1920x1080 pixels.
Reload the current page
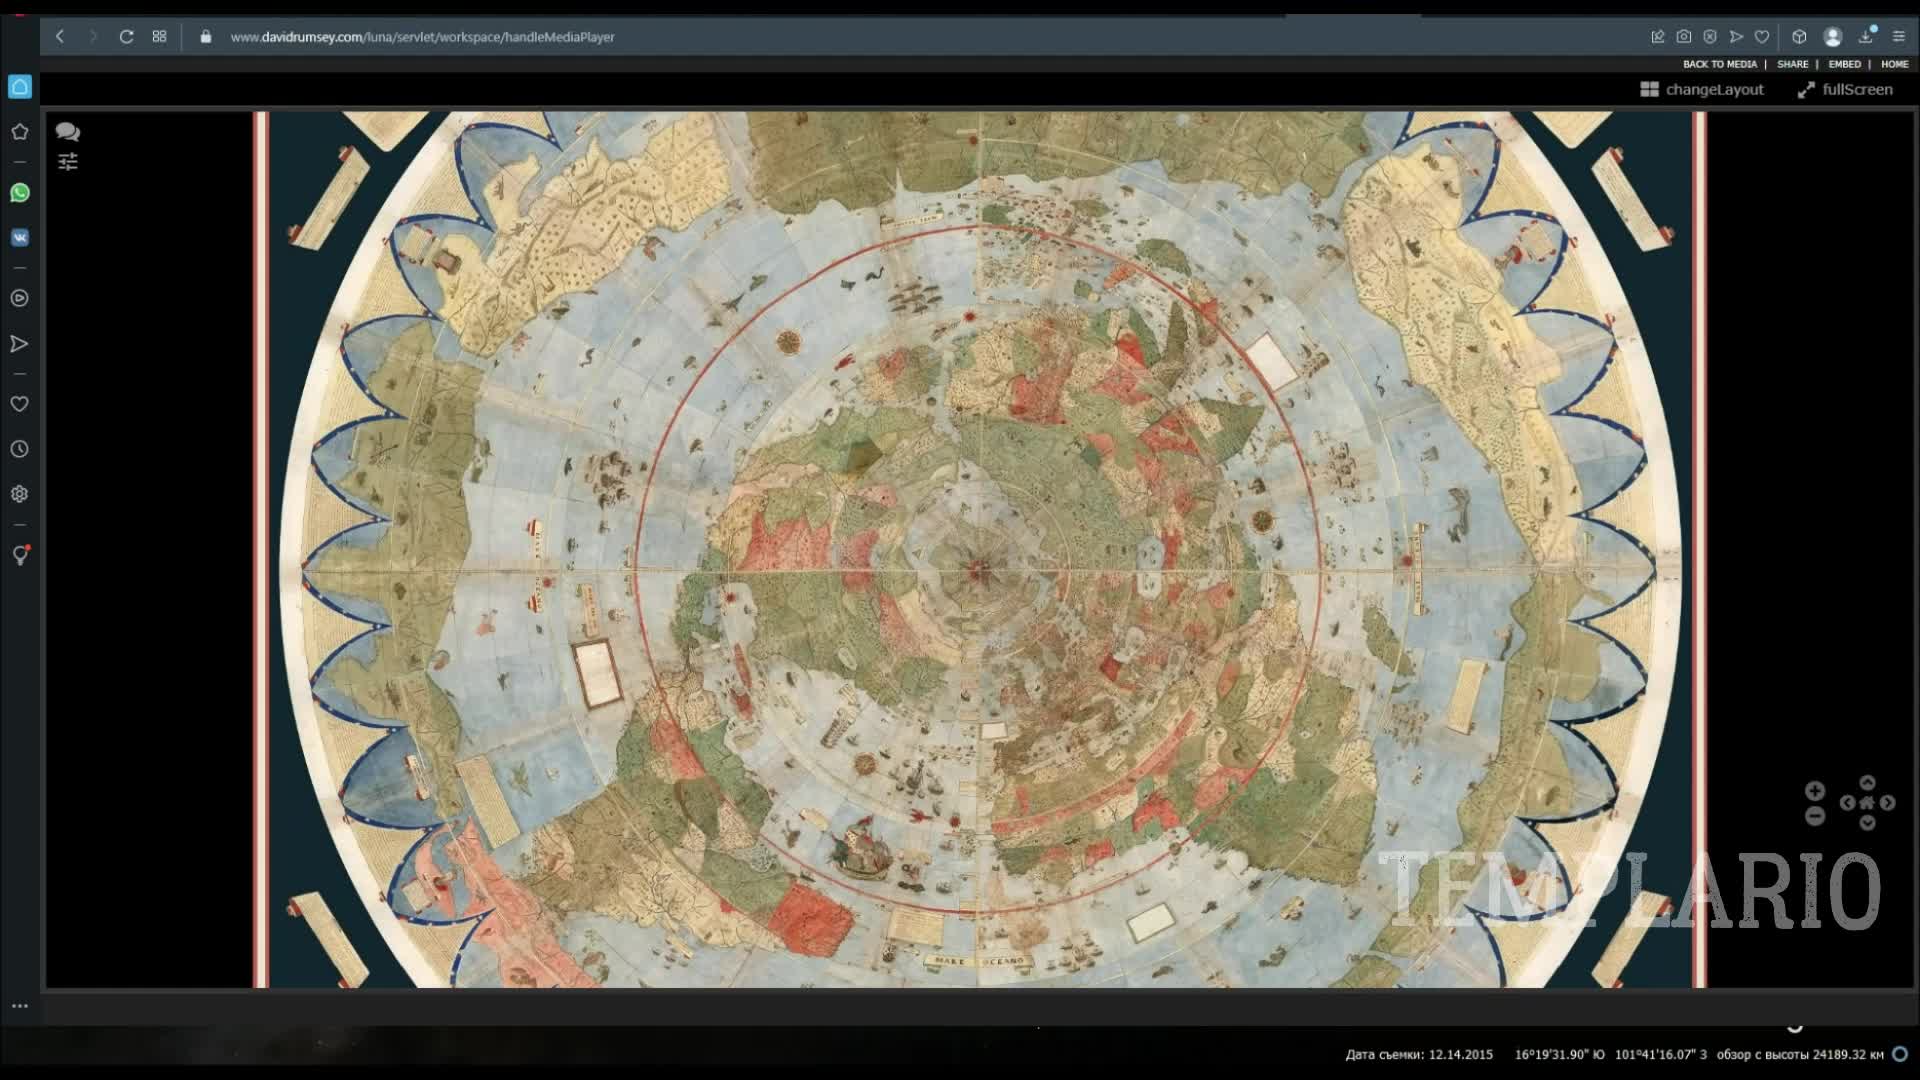click(x=126, y=37)
